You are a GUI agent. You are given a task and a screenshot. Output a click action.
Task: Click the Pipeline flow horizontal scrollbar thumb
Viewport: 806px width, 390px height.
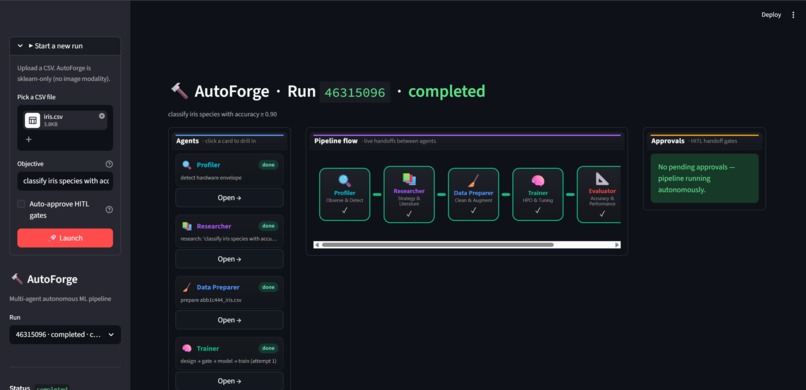click(x=437, y=245)
